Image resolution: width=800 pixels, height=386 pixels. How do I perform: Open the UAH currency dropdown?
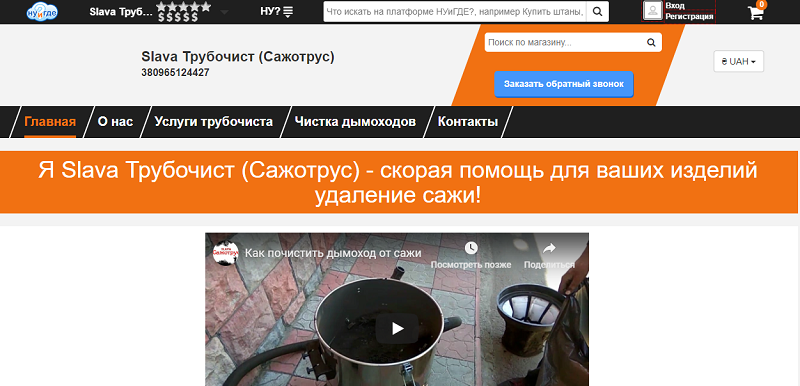(x=738, y=61)
